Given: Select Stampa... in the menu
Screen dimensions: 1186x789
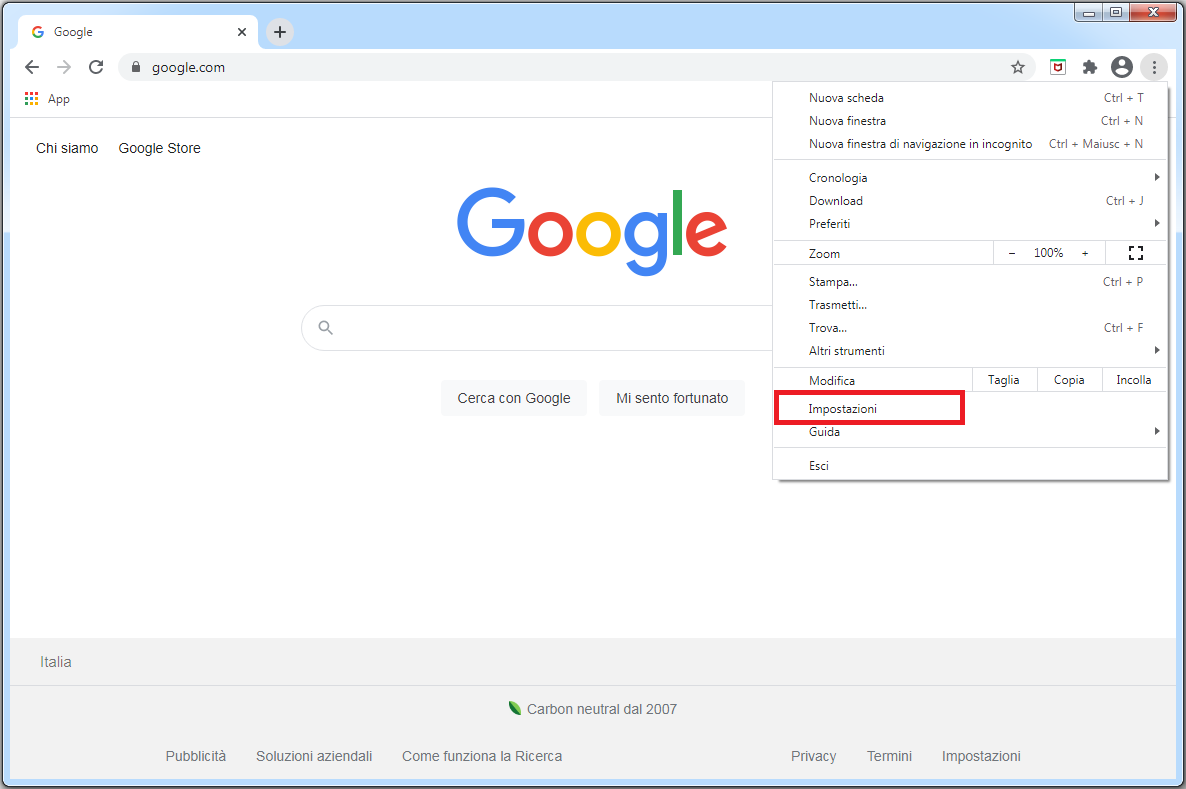Looking at the screenshot, I should [970, 282].
